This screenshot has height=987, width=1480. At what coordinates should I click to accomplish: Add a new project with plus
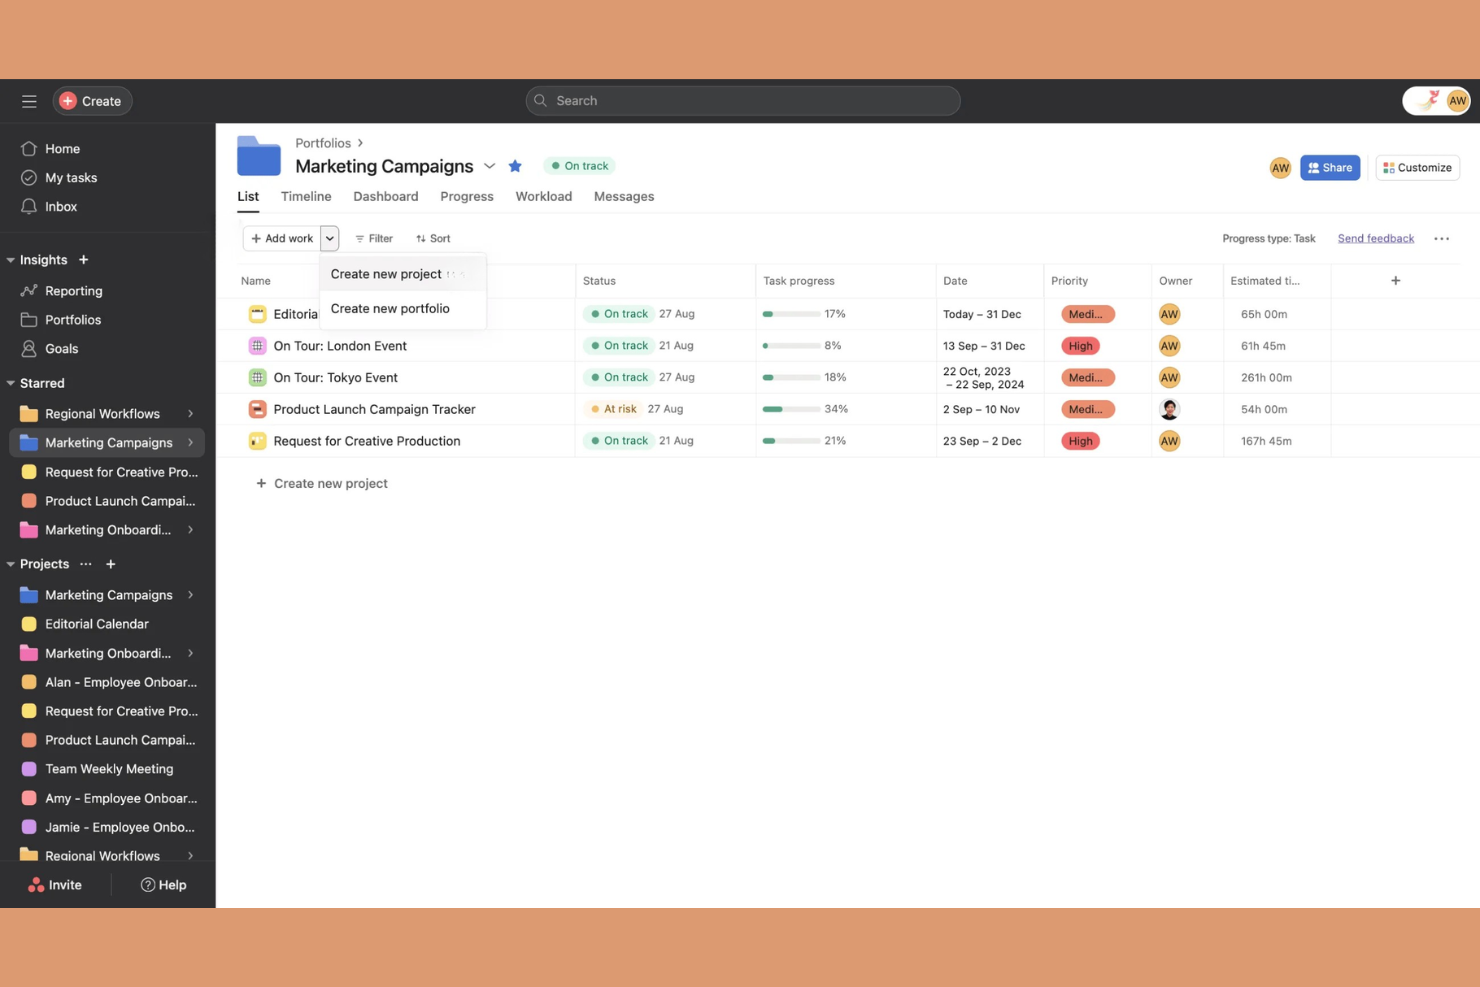tap(111, 564)
